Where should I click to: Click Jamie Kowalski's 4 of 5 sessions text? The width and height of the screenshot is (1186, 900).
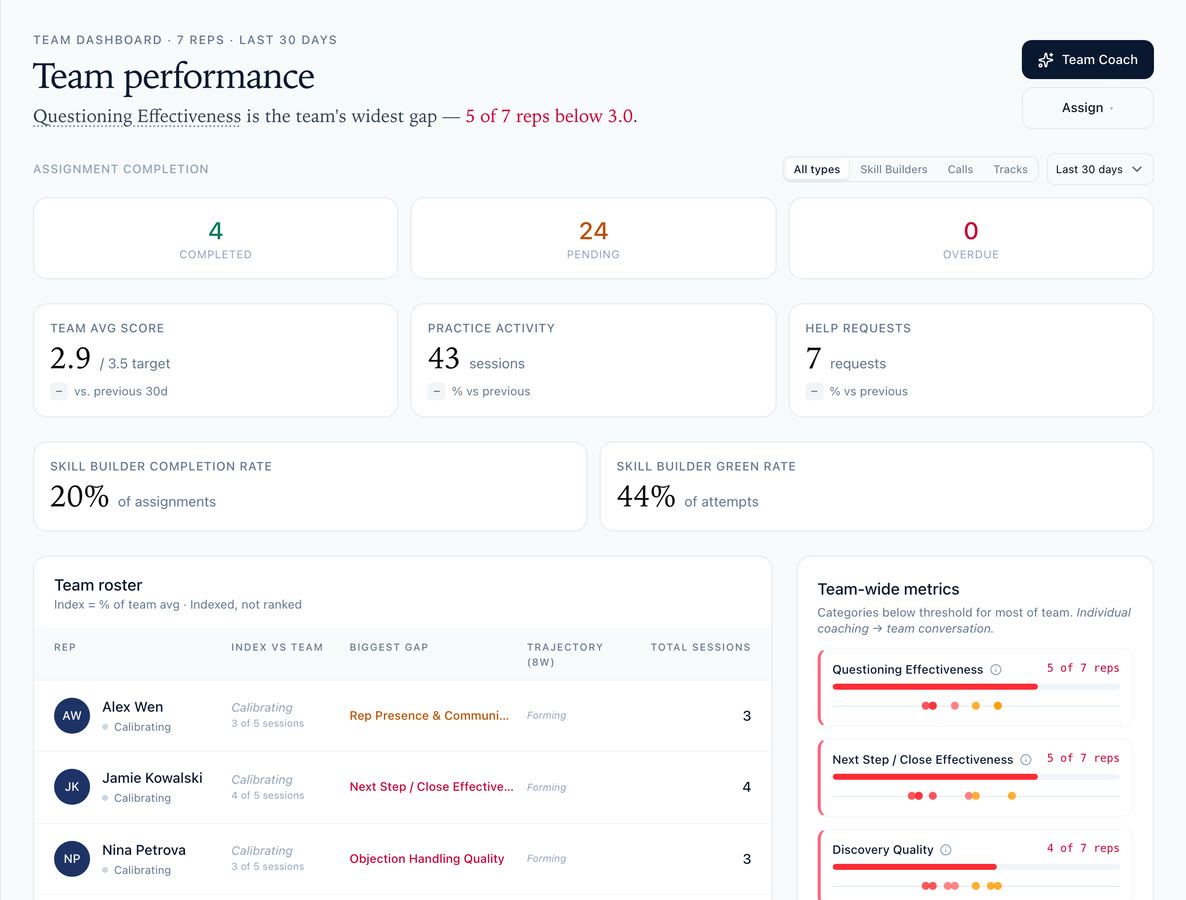point(268,796)
